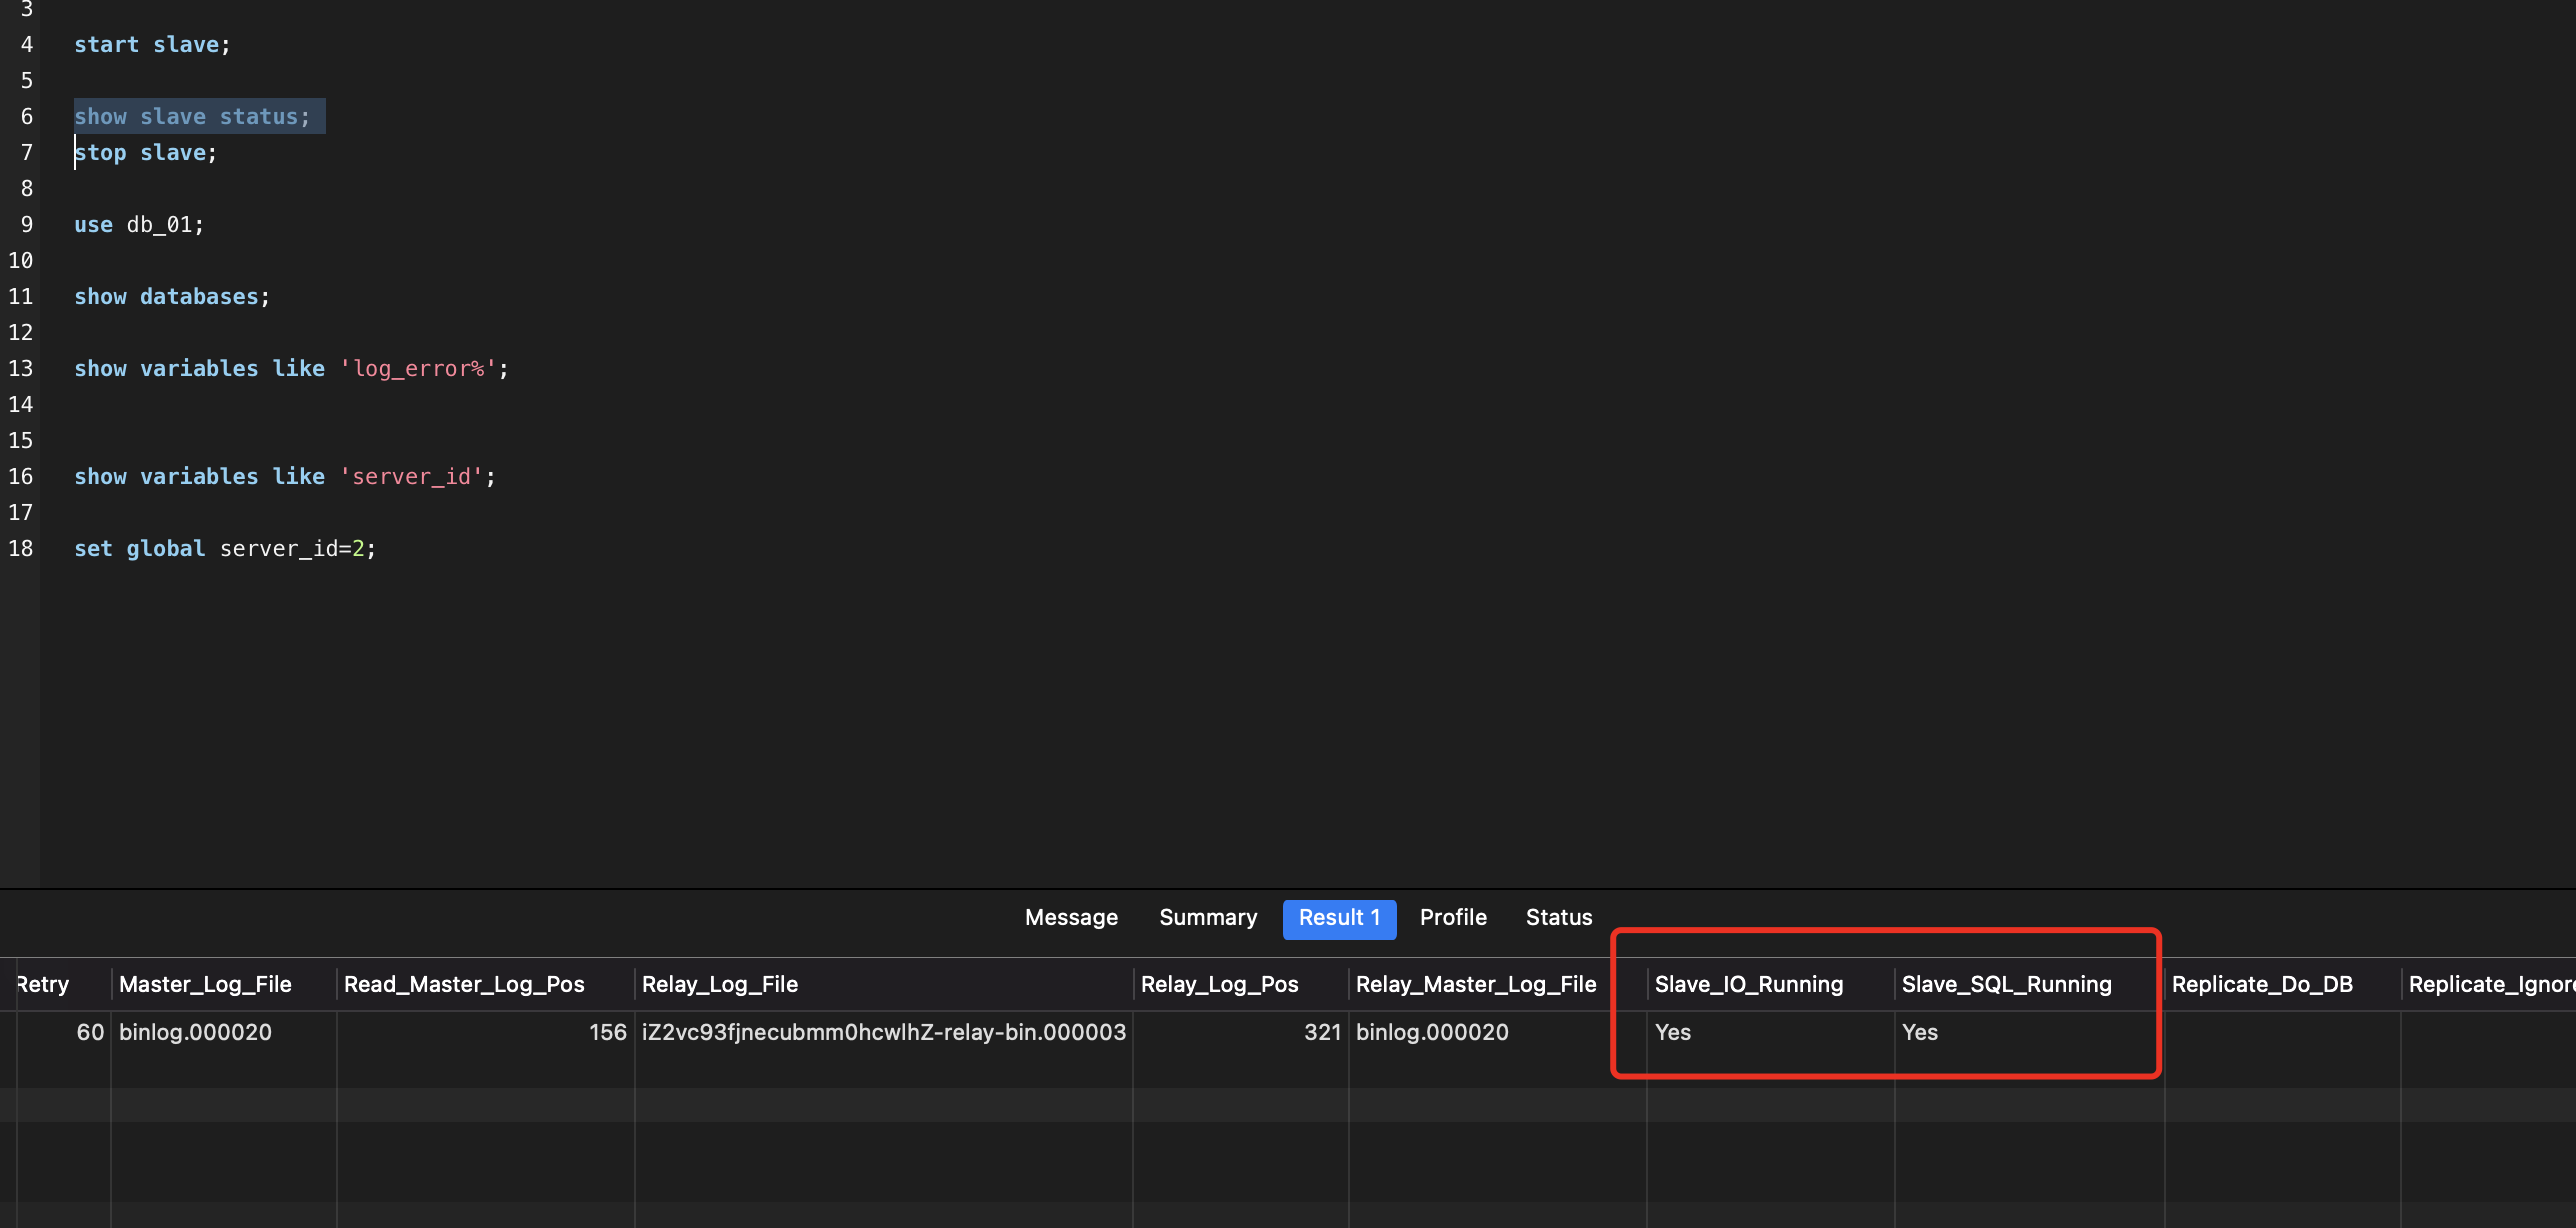Switch to the Message tab
Screen dimensions: 2576x1228
coord(1071,917)
